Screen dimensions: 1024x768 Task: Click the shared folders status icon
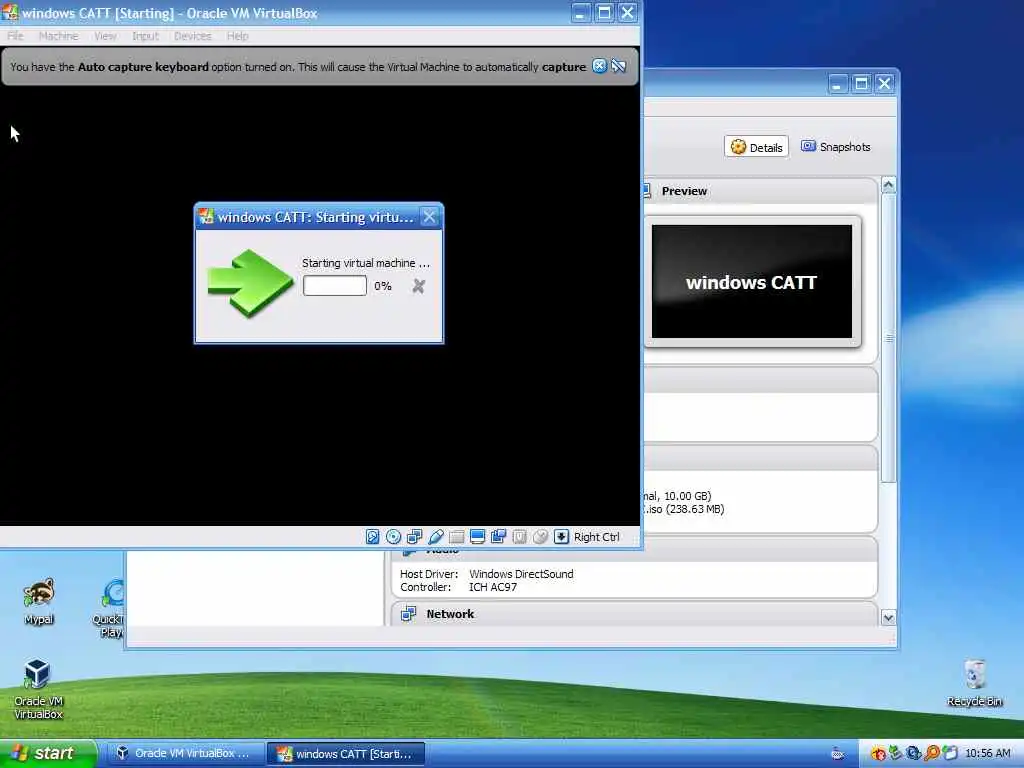(x=456, y=537)
